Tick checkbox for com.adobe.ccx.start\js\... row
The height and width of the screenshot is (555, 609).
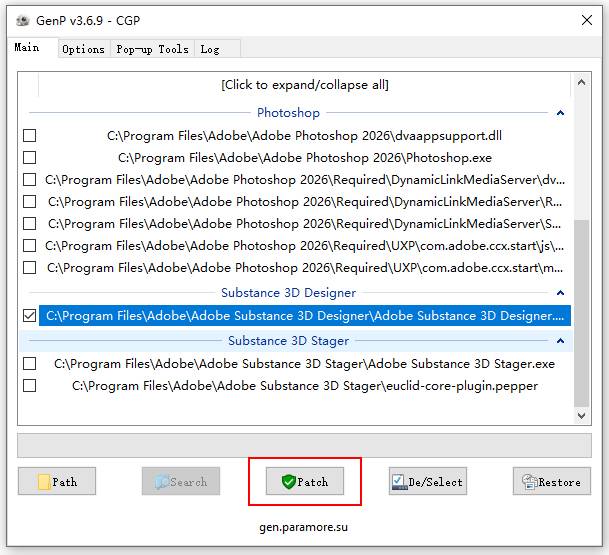tap(30, 246)
